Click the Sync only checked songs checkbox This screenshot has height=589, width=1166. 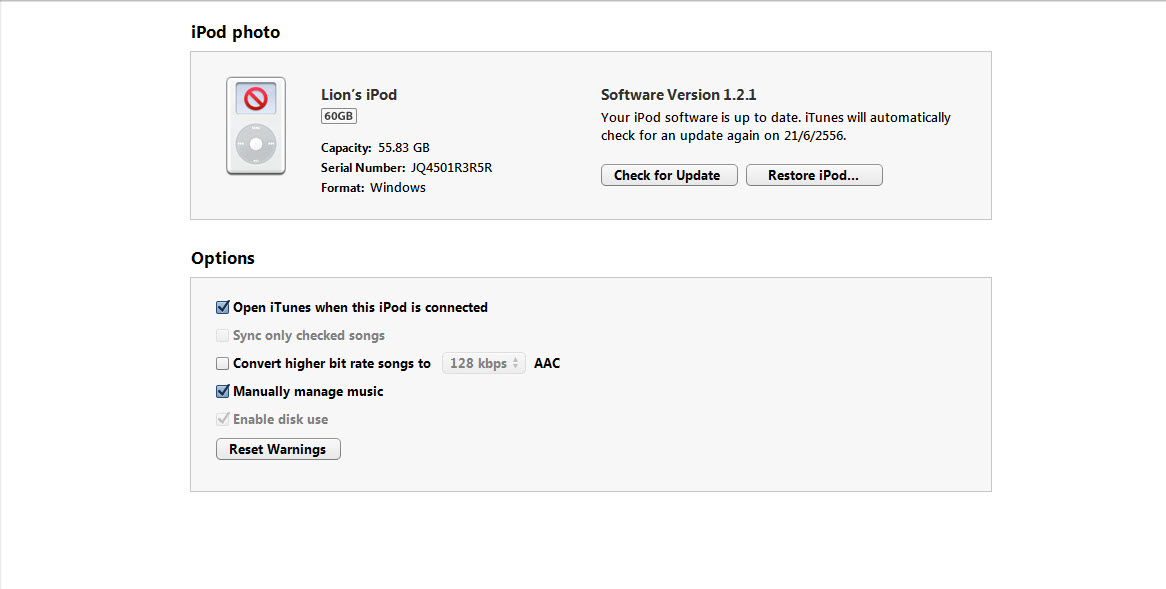(x=223, y=336)
